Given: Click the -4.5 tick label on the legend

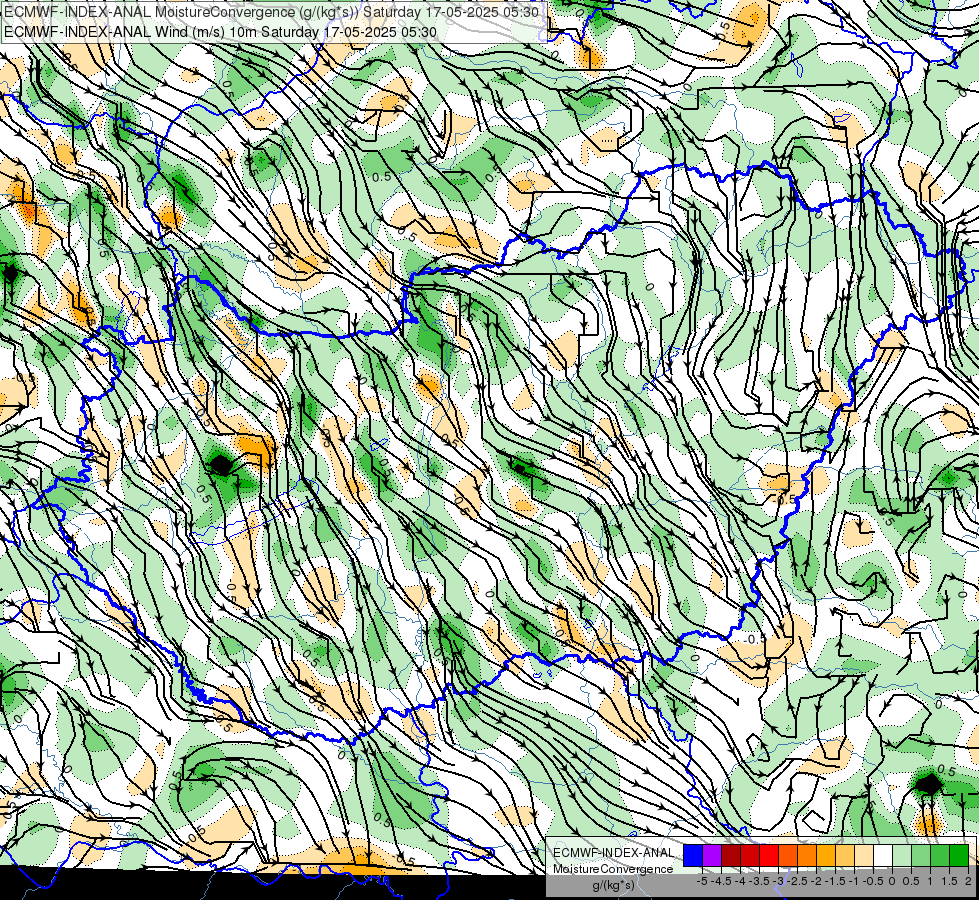Looking at the screenshot, I should point(722,881).
